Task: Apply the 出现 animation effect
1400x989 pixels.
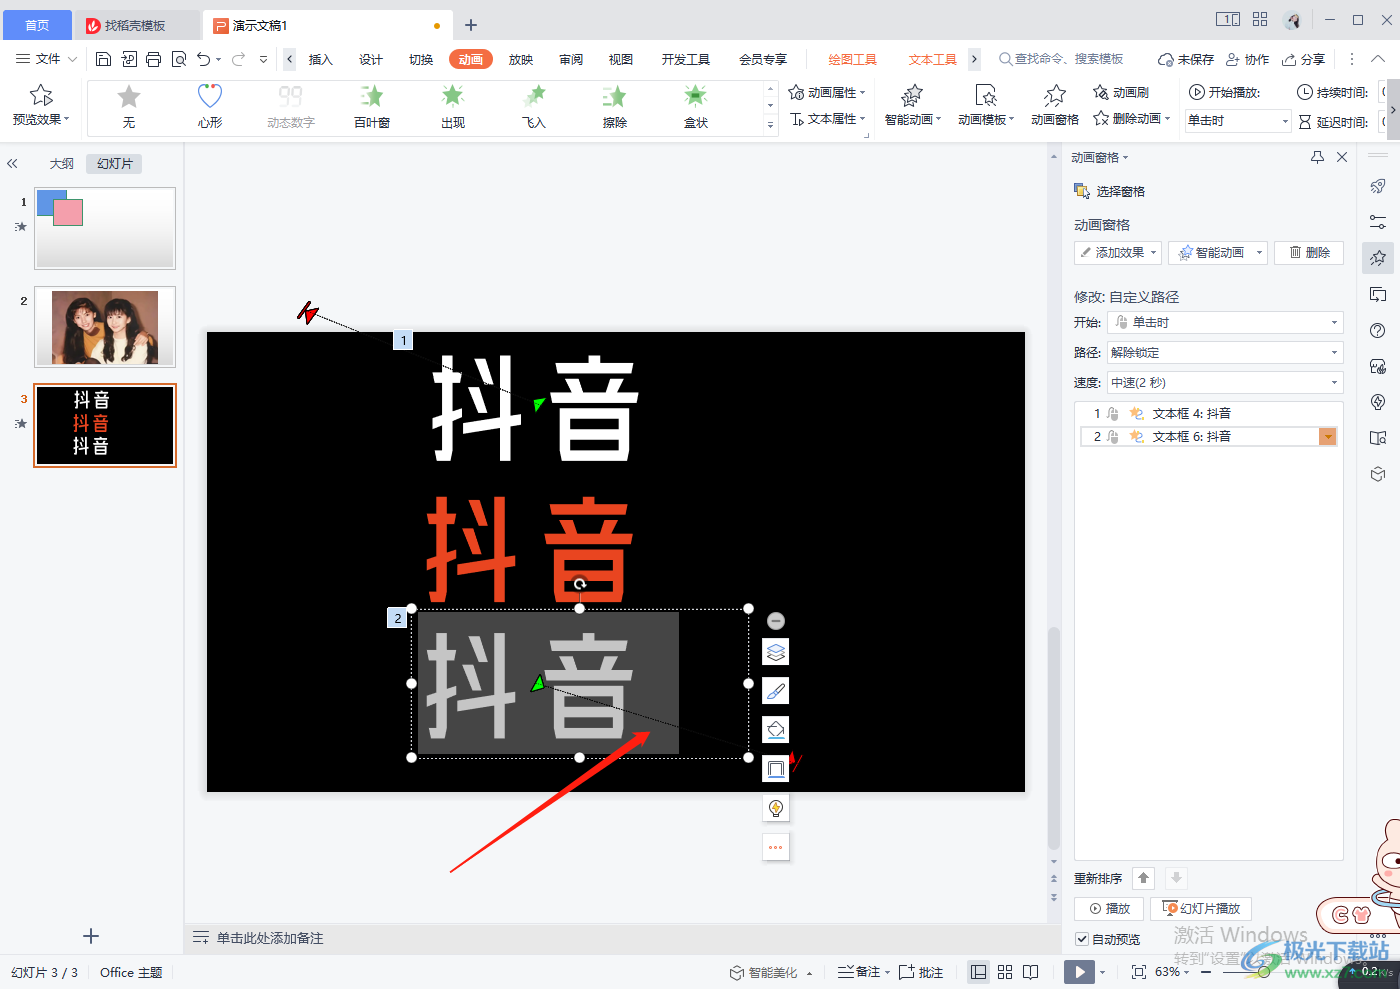Action: click(453, 106)
